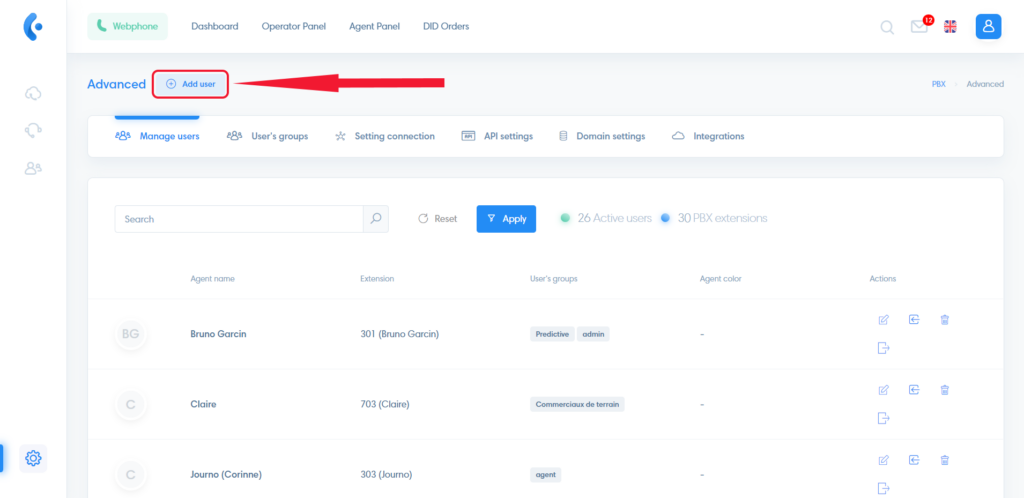Open the DID Orders menu item
The width and height of the screenshot is (1024, 498).
[446, 27]
